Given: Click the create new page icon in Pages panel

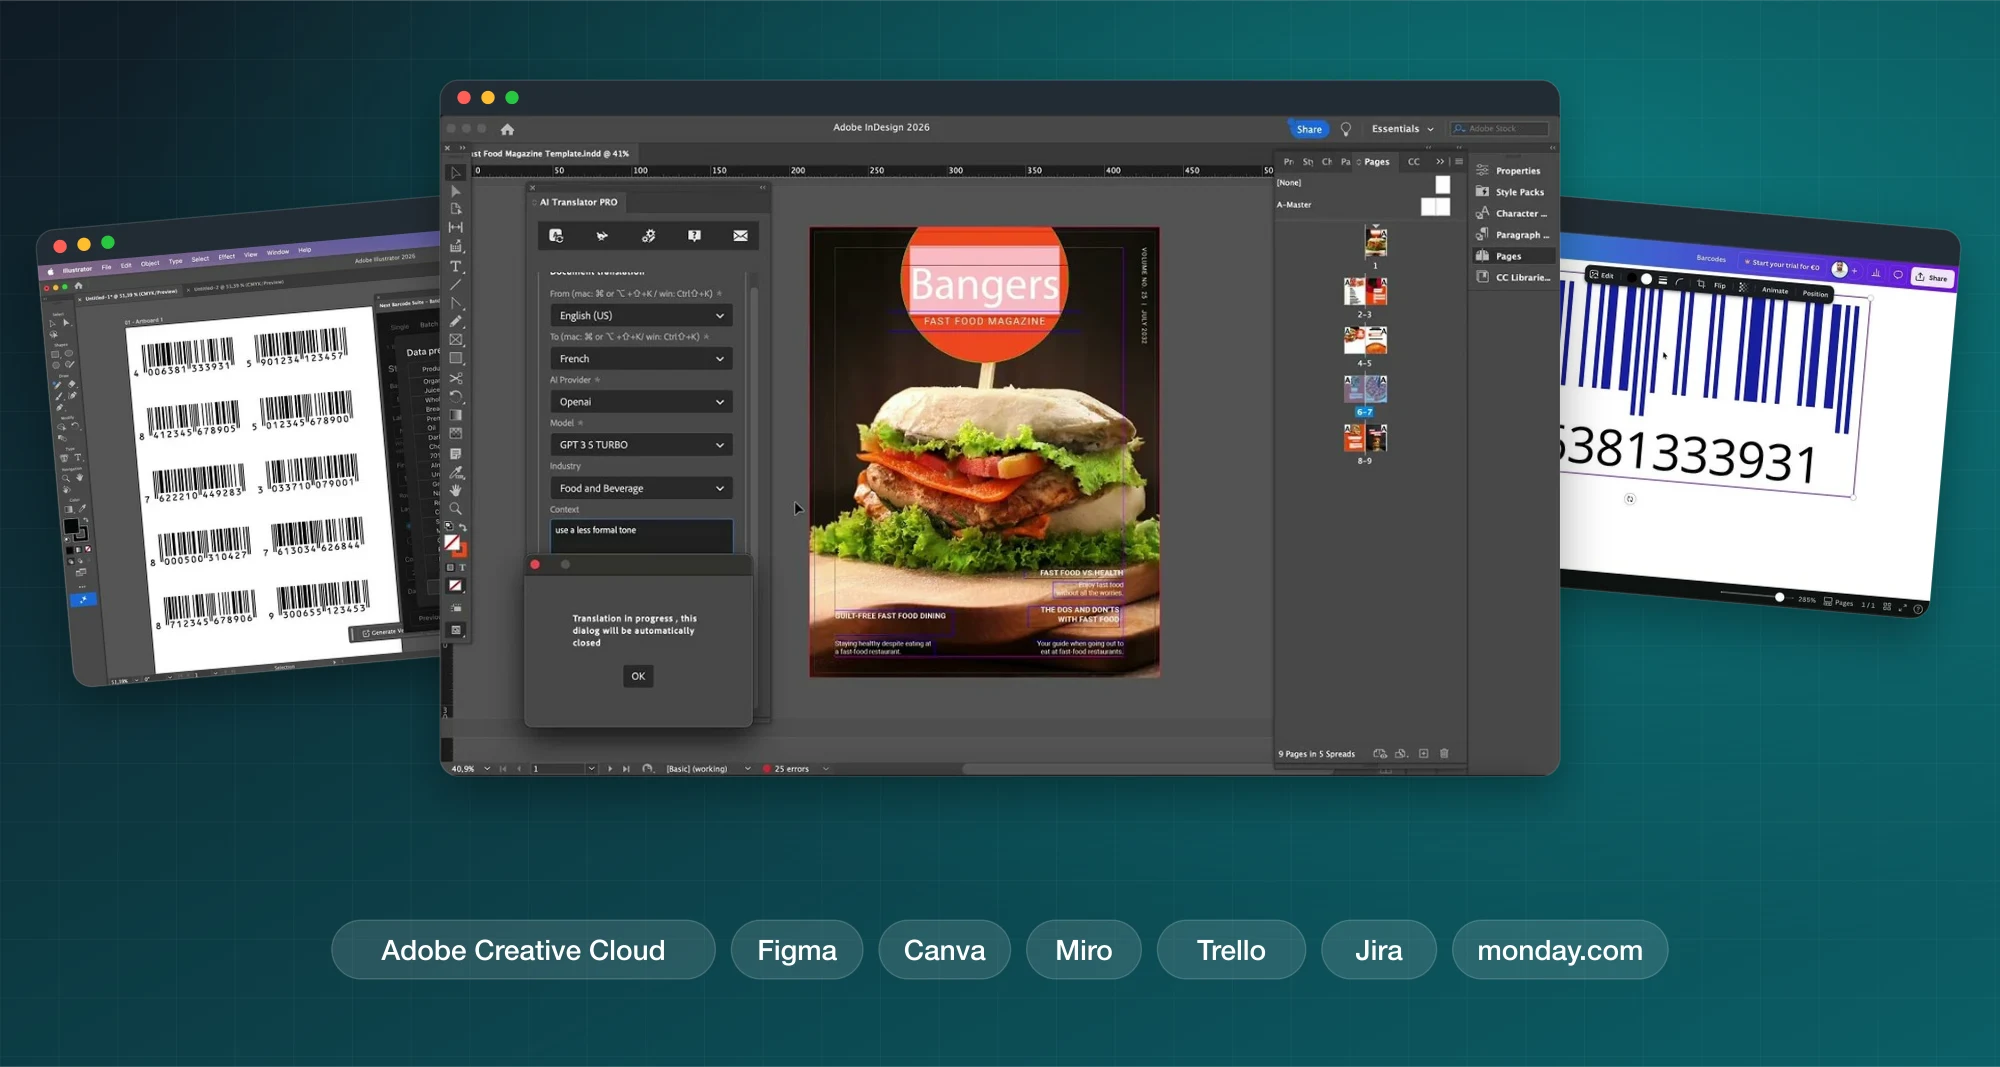Looking at the screenshot, I should point(1423,753).
